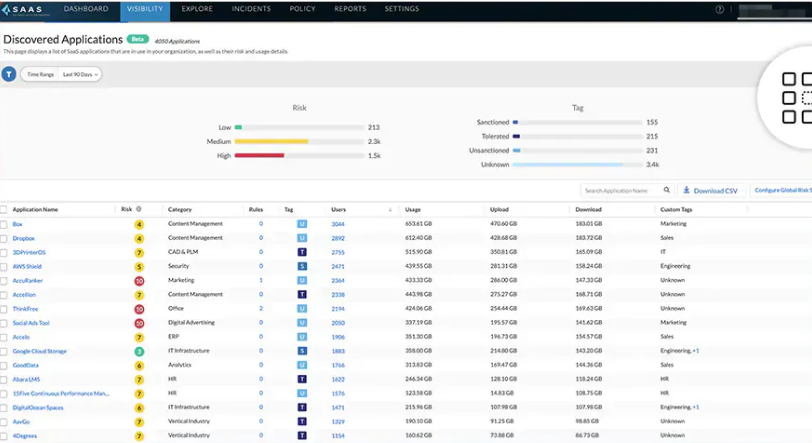
Task: Open the REPORTS tab
Action: (x=350, y=9)
